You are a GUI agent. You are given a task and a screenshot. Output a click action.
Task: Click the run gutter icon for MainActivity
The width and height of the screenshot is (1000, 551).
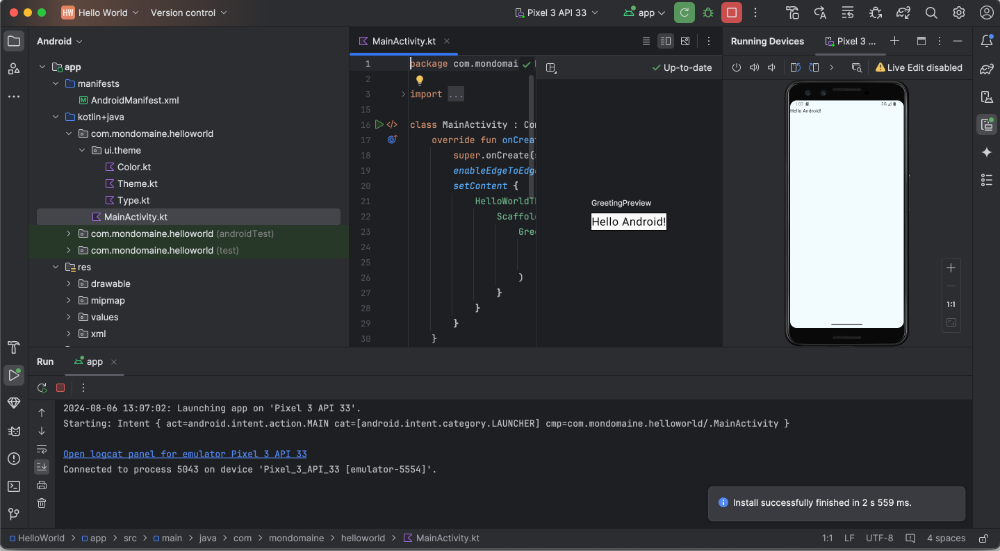[x=379, y=124]
